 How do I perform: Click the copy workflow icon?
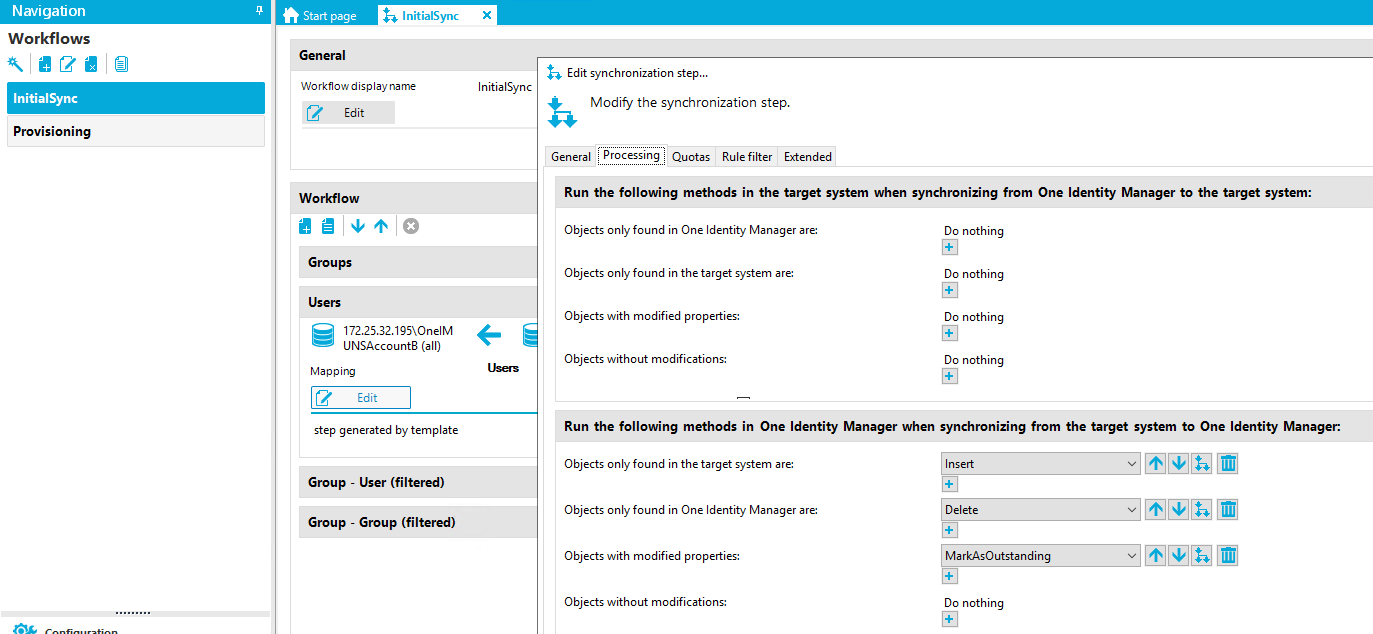(120, 63)
